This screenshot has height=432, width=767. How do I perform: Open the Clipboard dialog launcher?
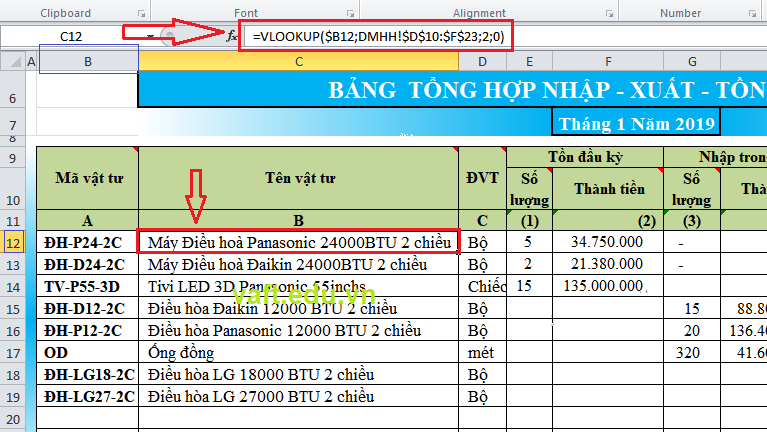point(141,14)
